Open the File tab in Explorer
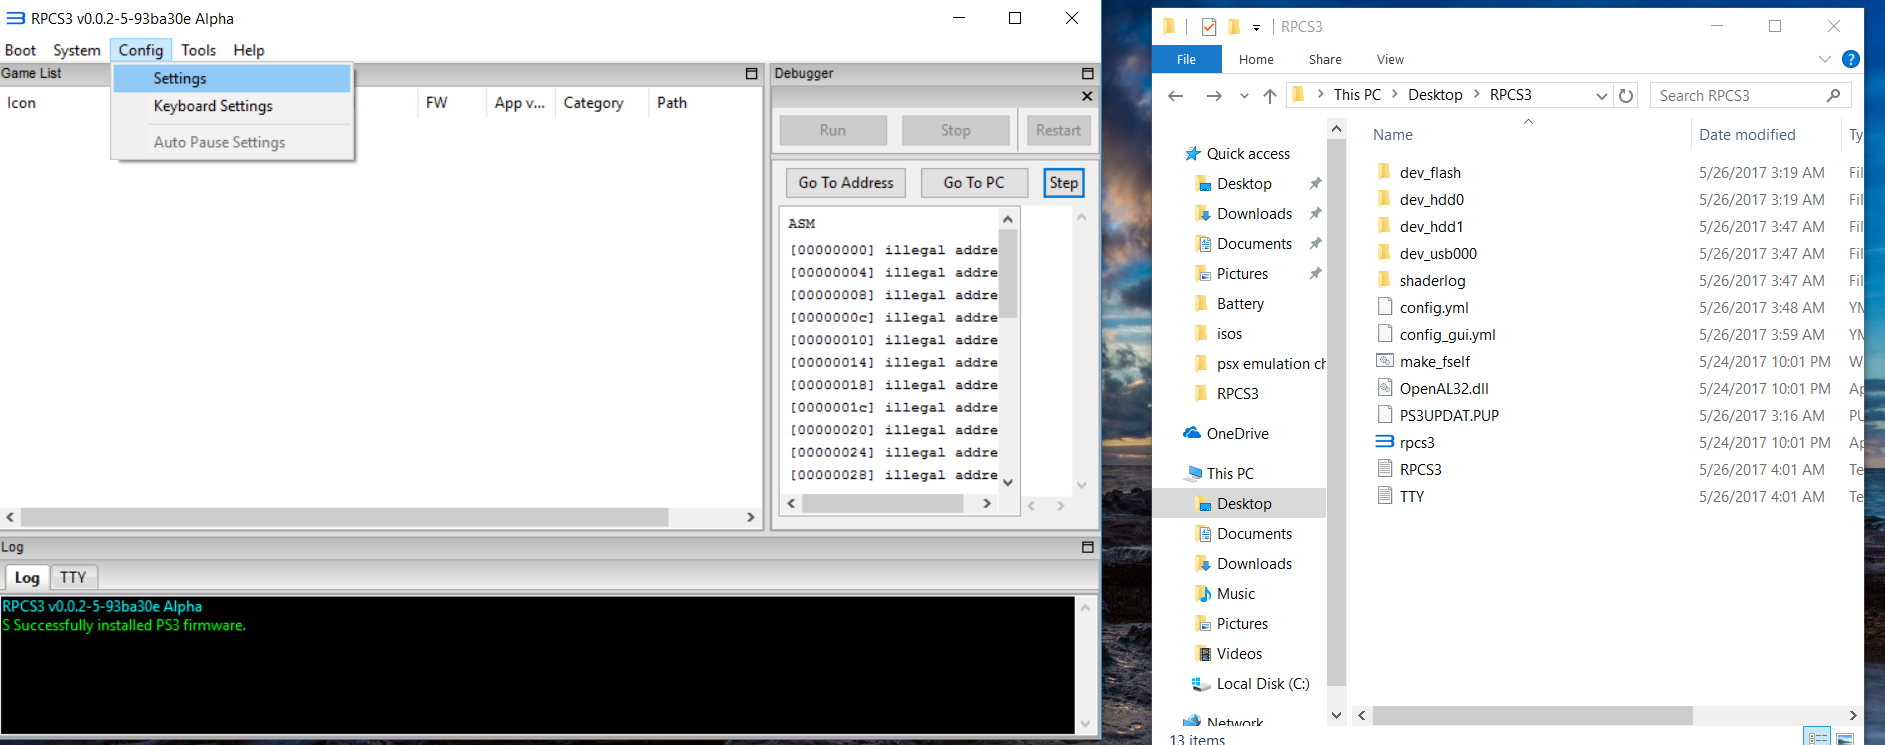The width and height of the screenshot is (1885, 745). [x=1187, y=60]
